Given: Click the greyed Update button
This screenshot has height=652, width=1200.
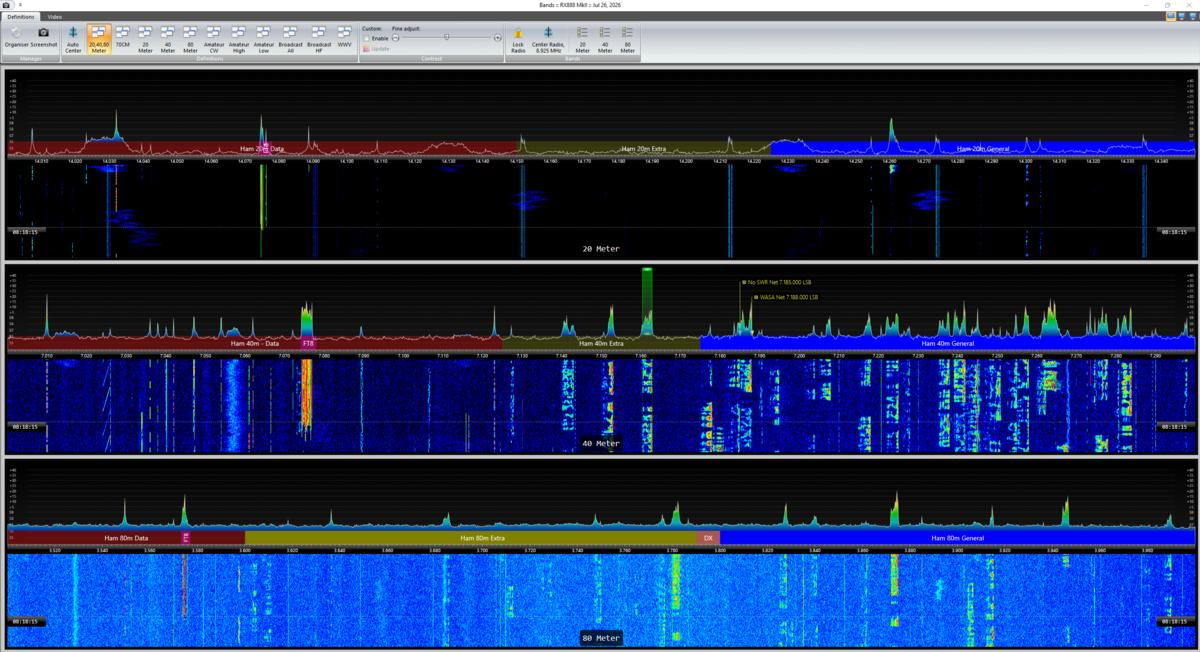Looking at the screenshot, I should pyautogui.click(x=376, y=48).
